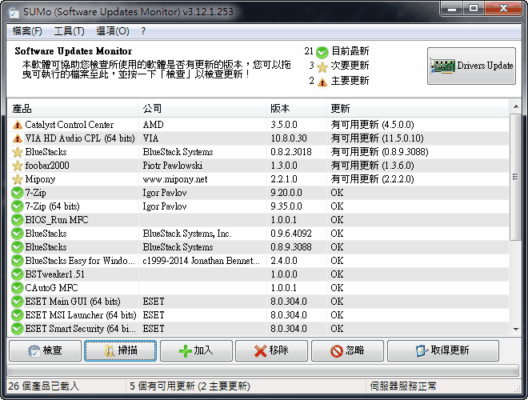The height and width of the screenshot is (400, 528).
Task: Click the 掃描 scan button
Action: 120,351
